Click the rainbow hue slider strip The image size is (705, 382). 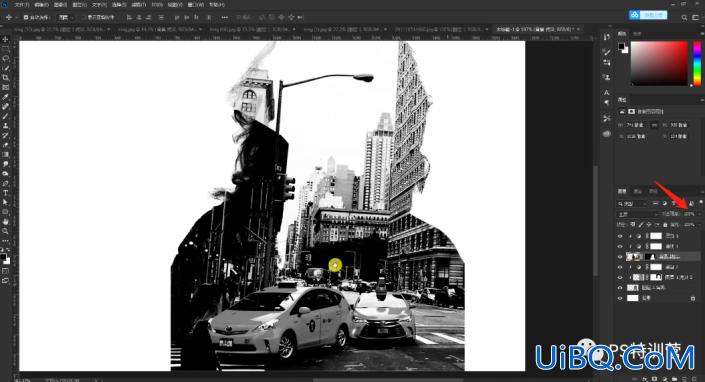697,63
